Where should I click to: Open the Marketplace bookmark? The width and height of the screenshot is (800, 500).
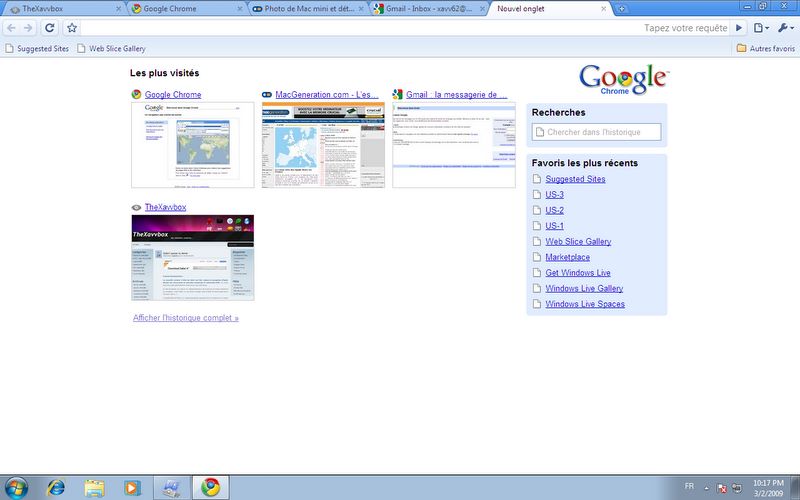pos(567,257)
